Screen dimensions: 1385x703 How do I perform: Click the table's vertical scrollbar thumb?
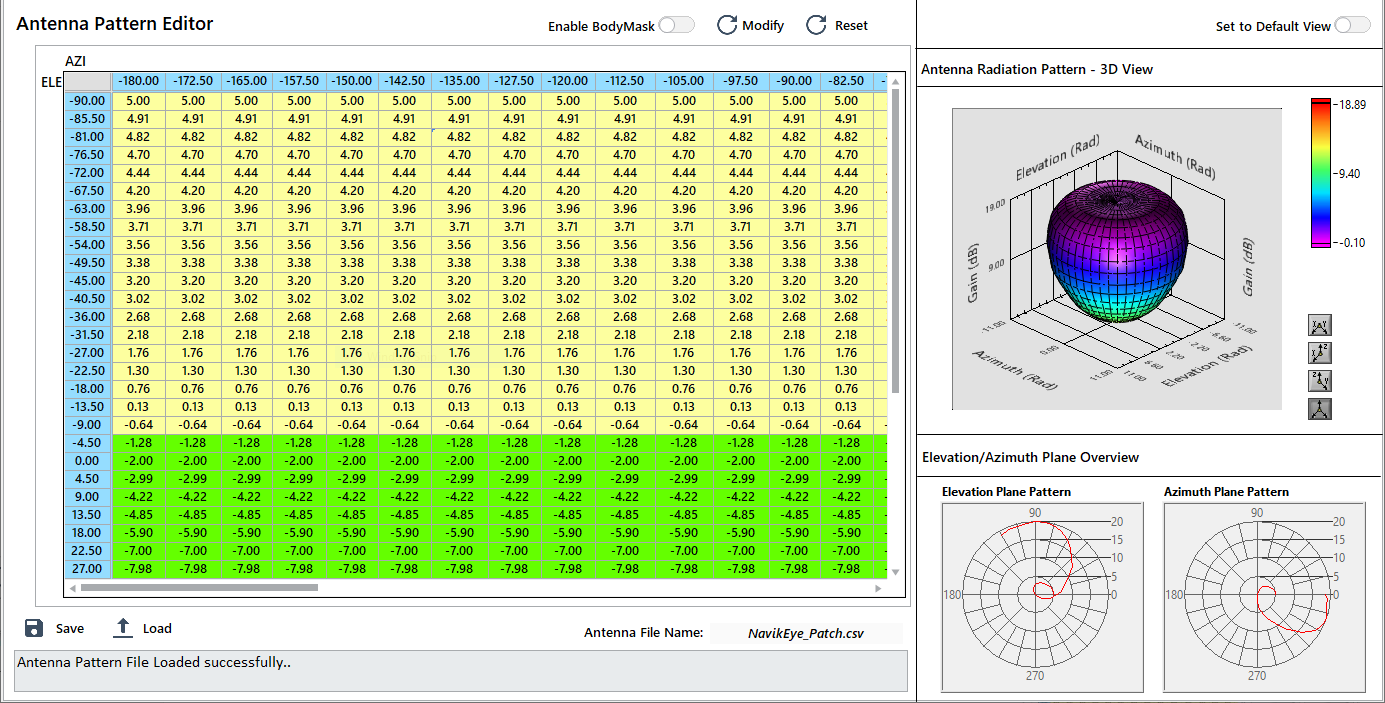coord(895,240)
